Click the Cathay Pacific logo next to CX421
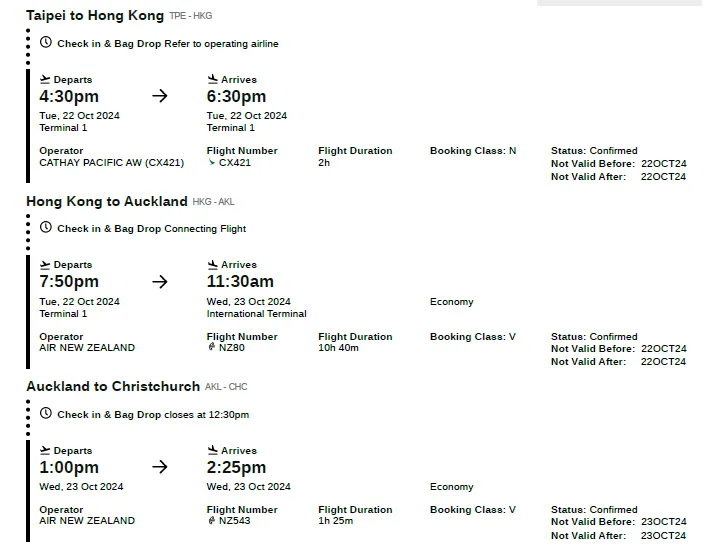This screenshot has width=708, height=546. pos(211,162)
